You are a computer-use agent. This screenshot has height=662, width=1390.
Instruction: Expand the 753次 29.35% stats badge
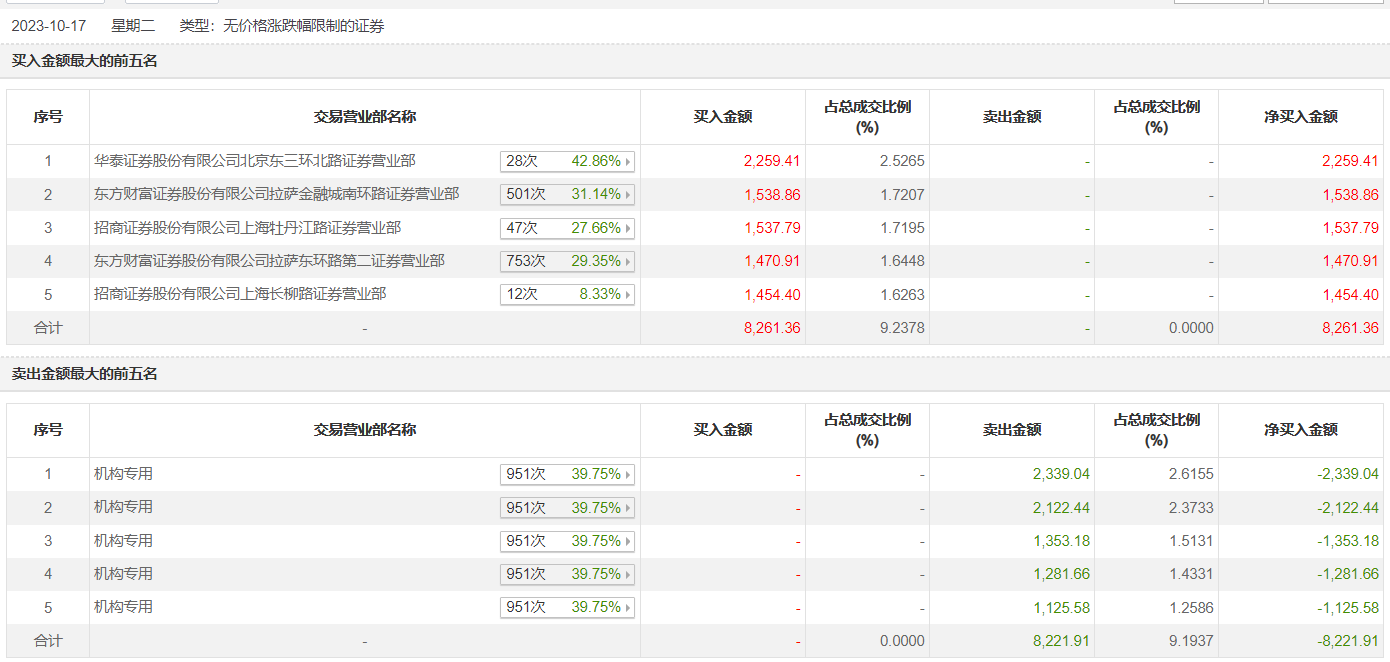[x=567, y=261]
